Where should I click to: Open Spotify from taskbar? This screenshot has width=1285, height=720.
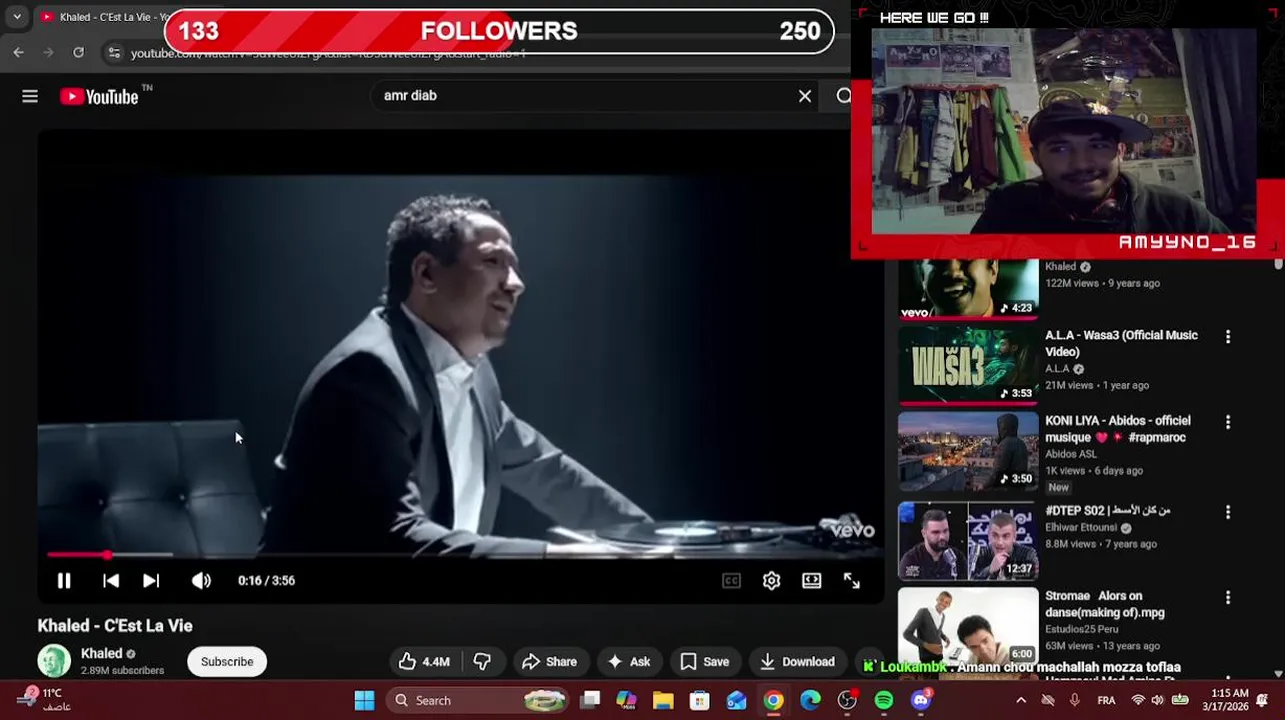tap(884, 700)
